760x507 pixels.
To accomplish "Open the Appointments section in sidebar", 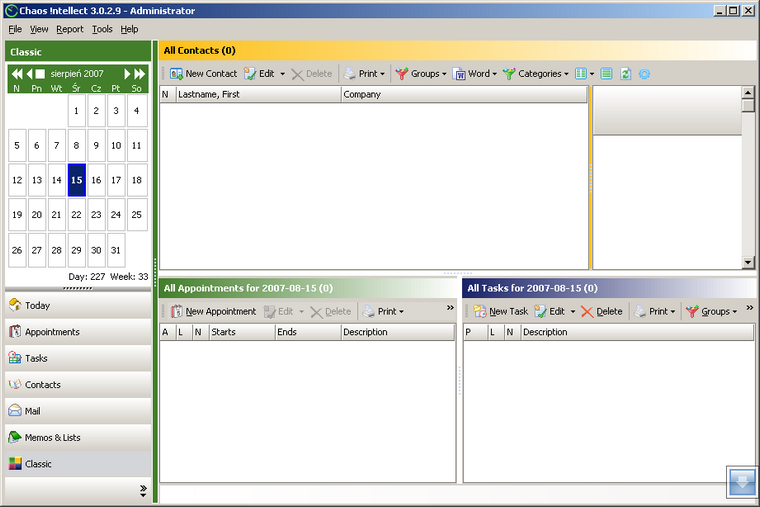I will [78, 332].
